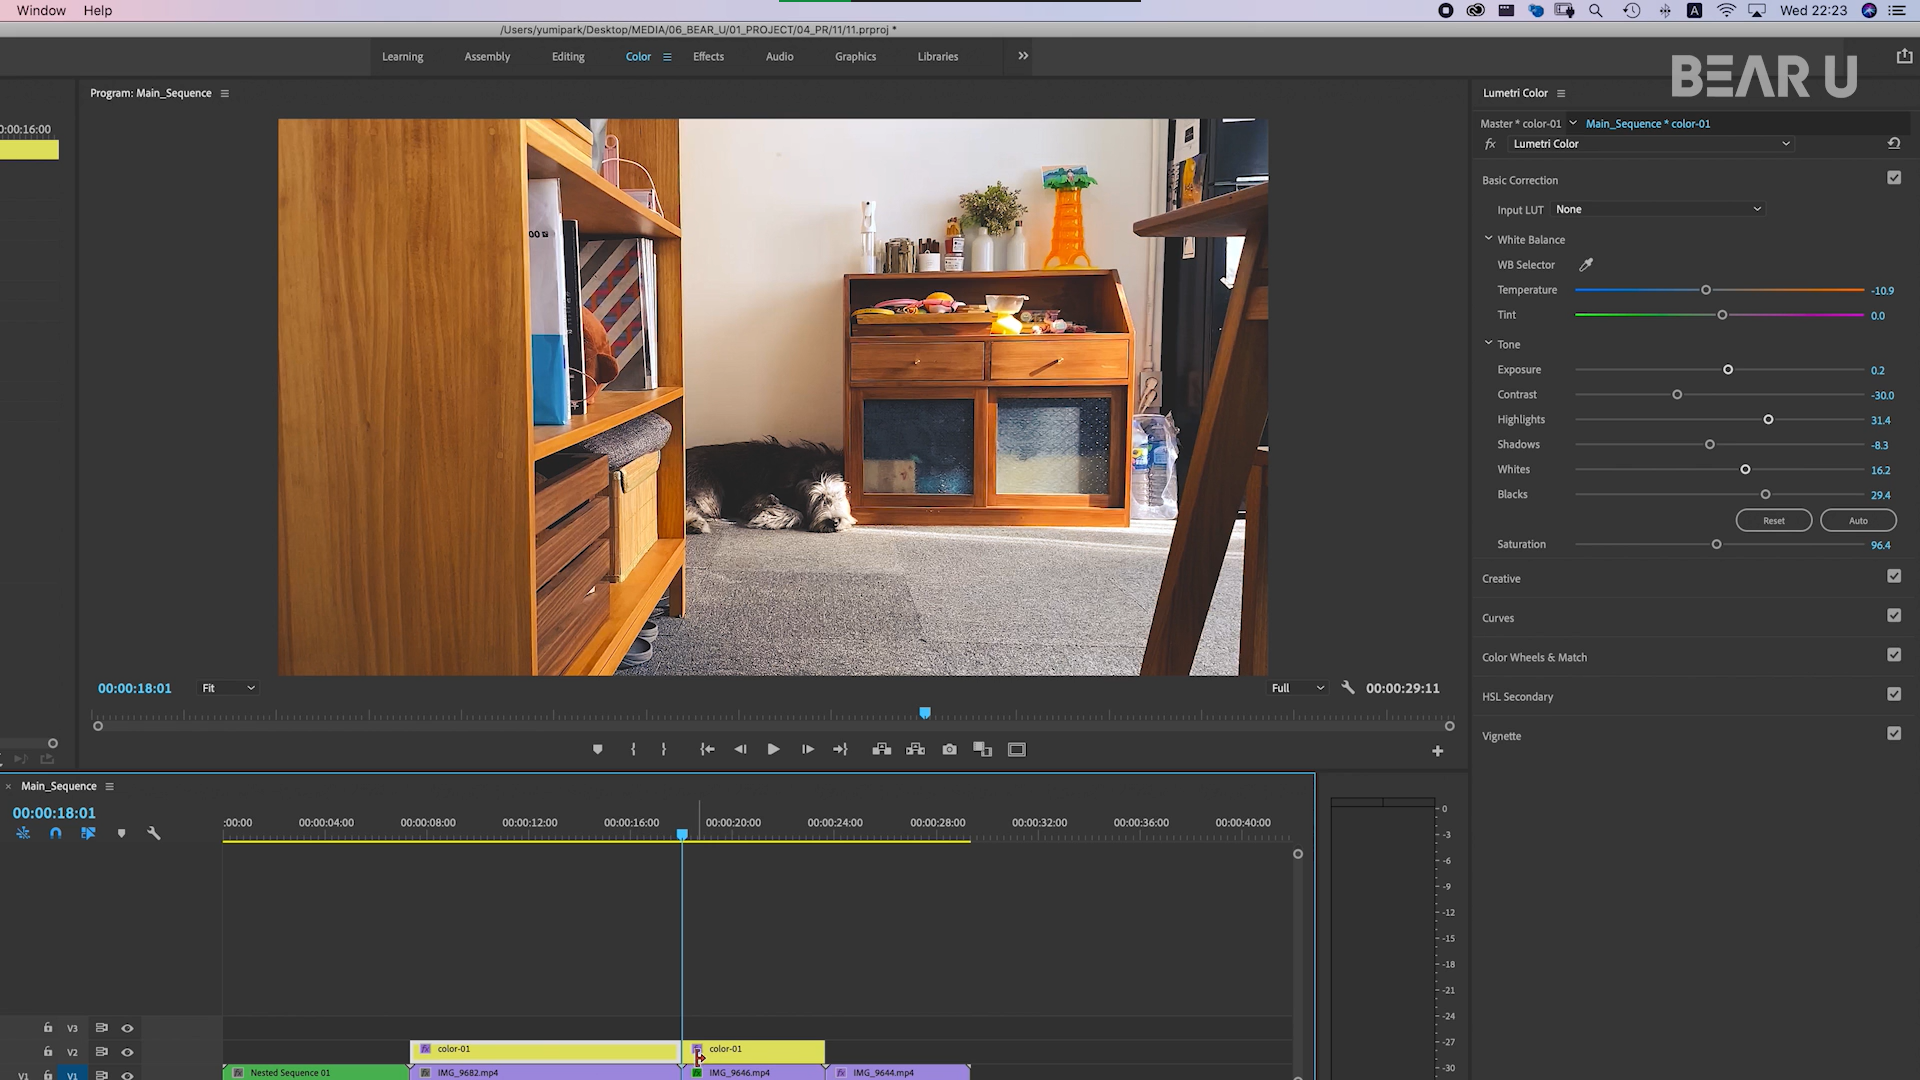This screenshot has height=1080, width=1920.
Task: Uncheck the Vignette section checkbox
Action: pos(1893,734)
